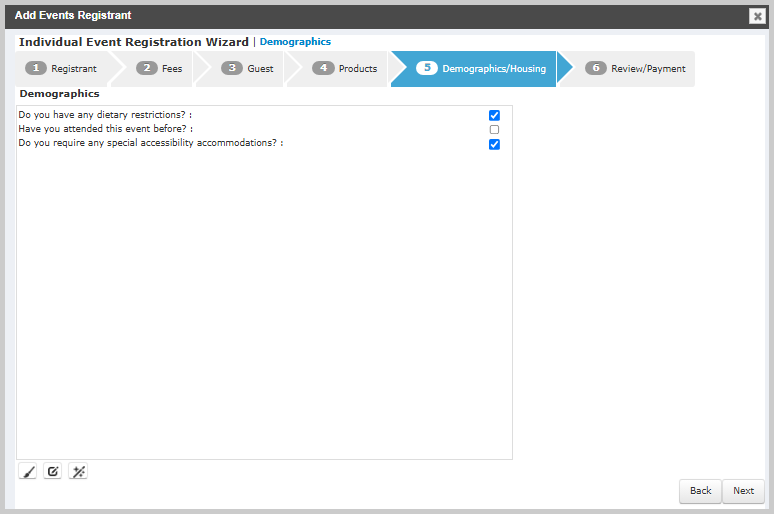Check the attended this event before checkbox
The height and width of the screenshot is (514, 774).
click(494, 129)
